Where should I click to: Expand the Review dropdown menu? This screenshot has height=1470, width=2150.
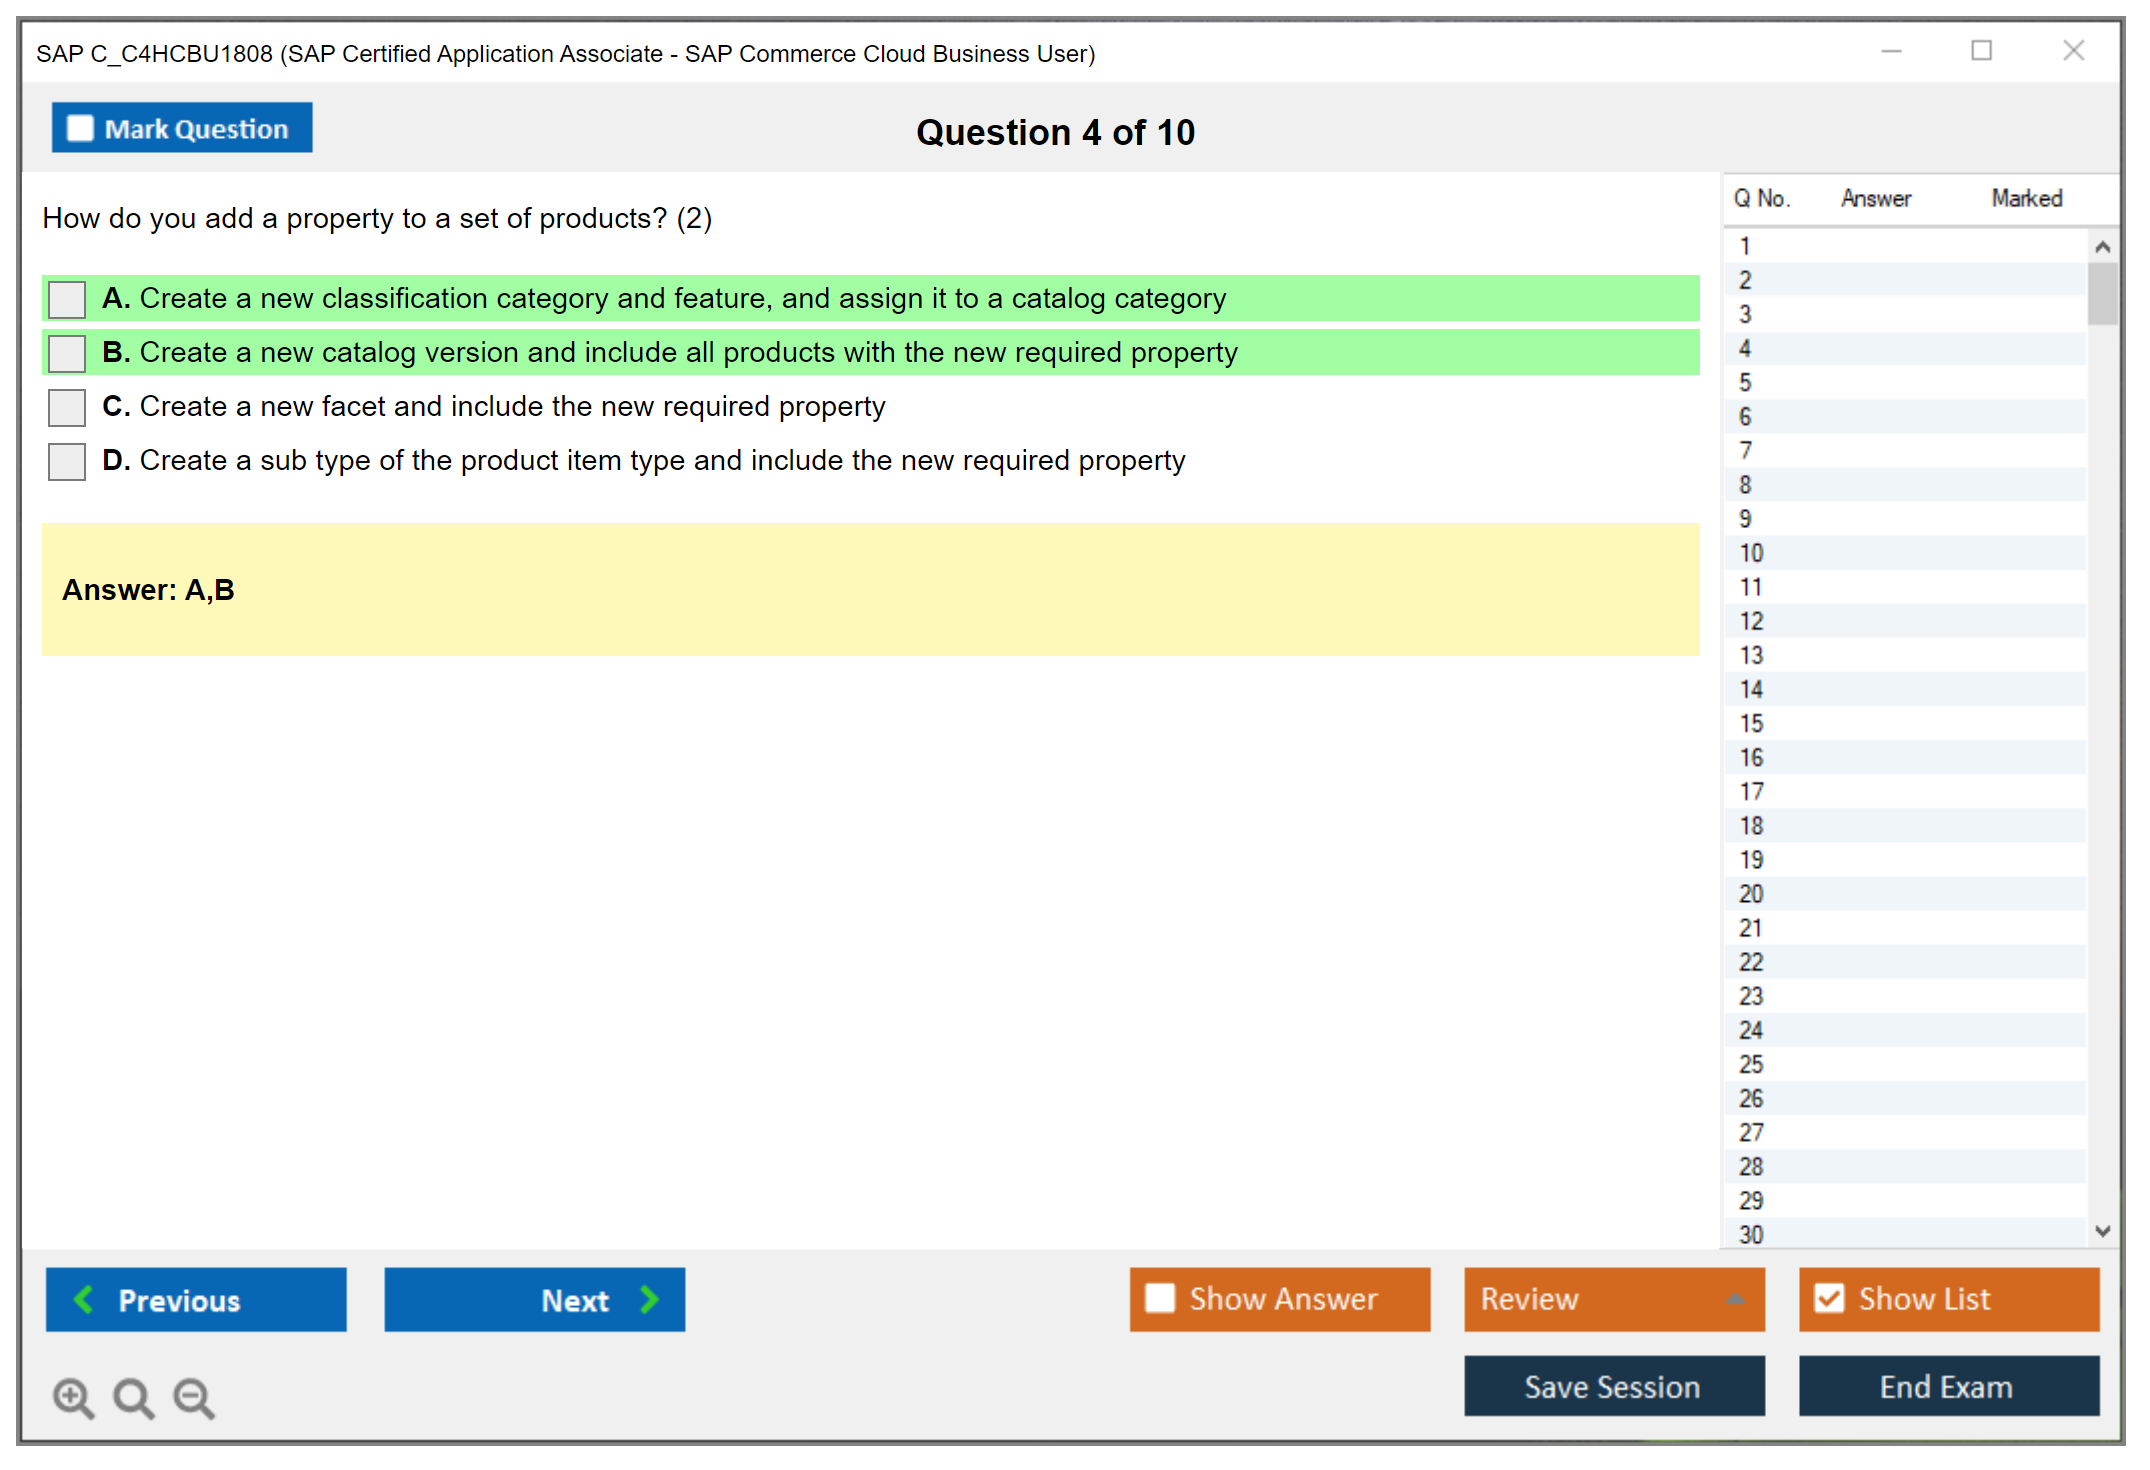point(1735,1299)
